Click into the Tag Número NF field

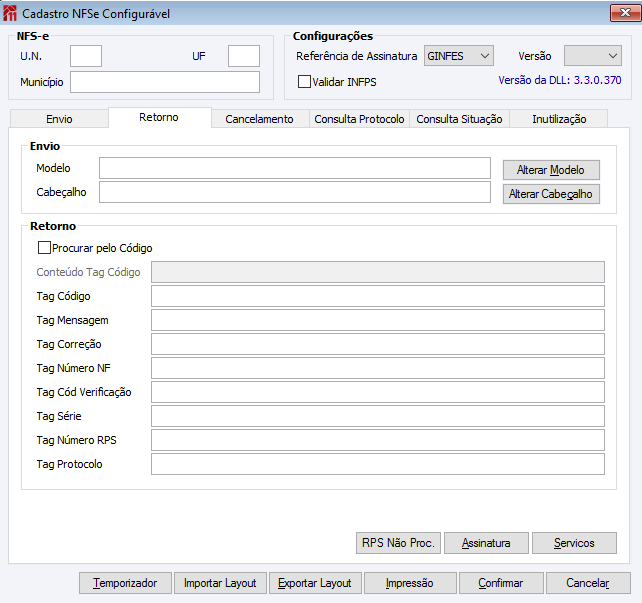(x=378, y=368)
